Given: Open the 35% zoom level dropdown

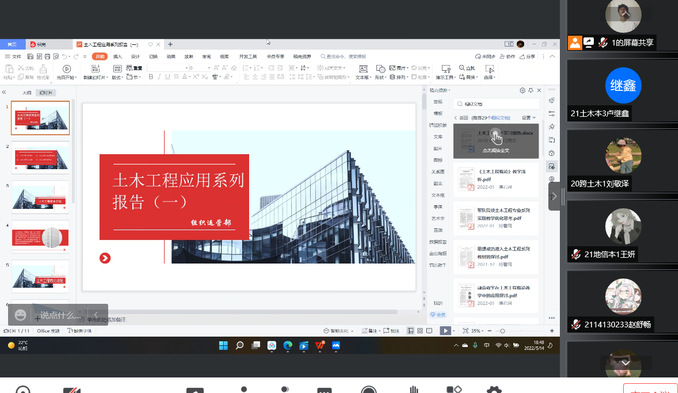Looking at the screenshot, I should 477,331.
